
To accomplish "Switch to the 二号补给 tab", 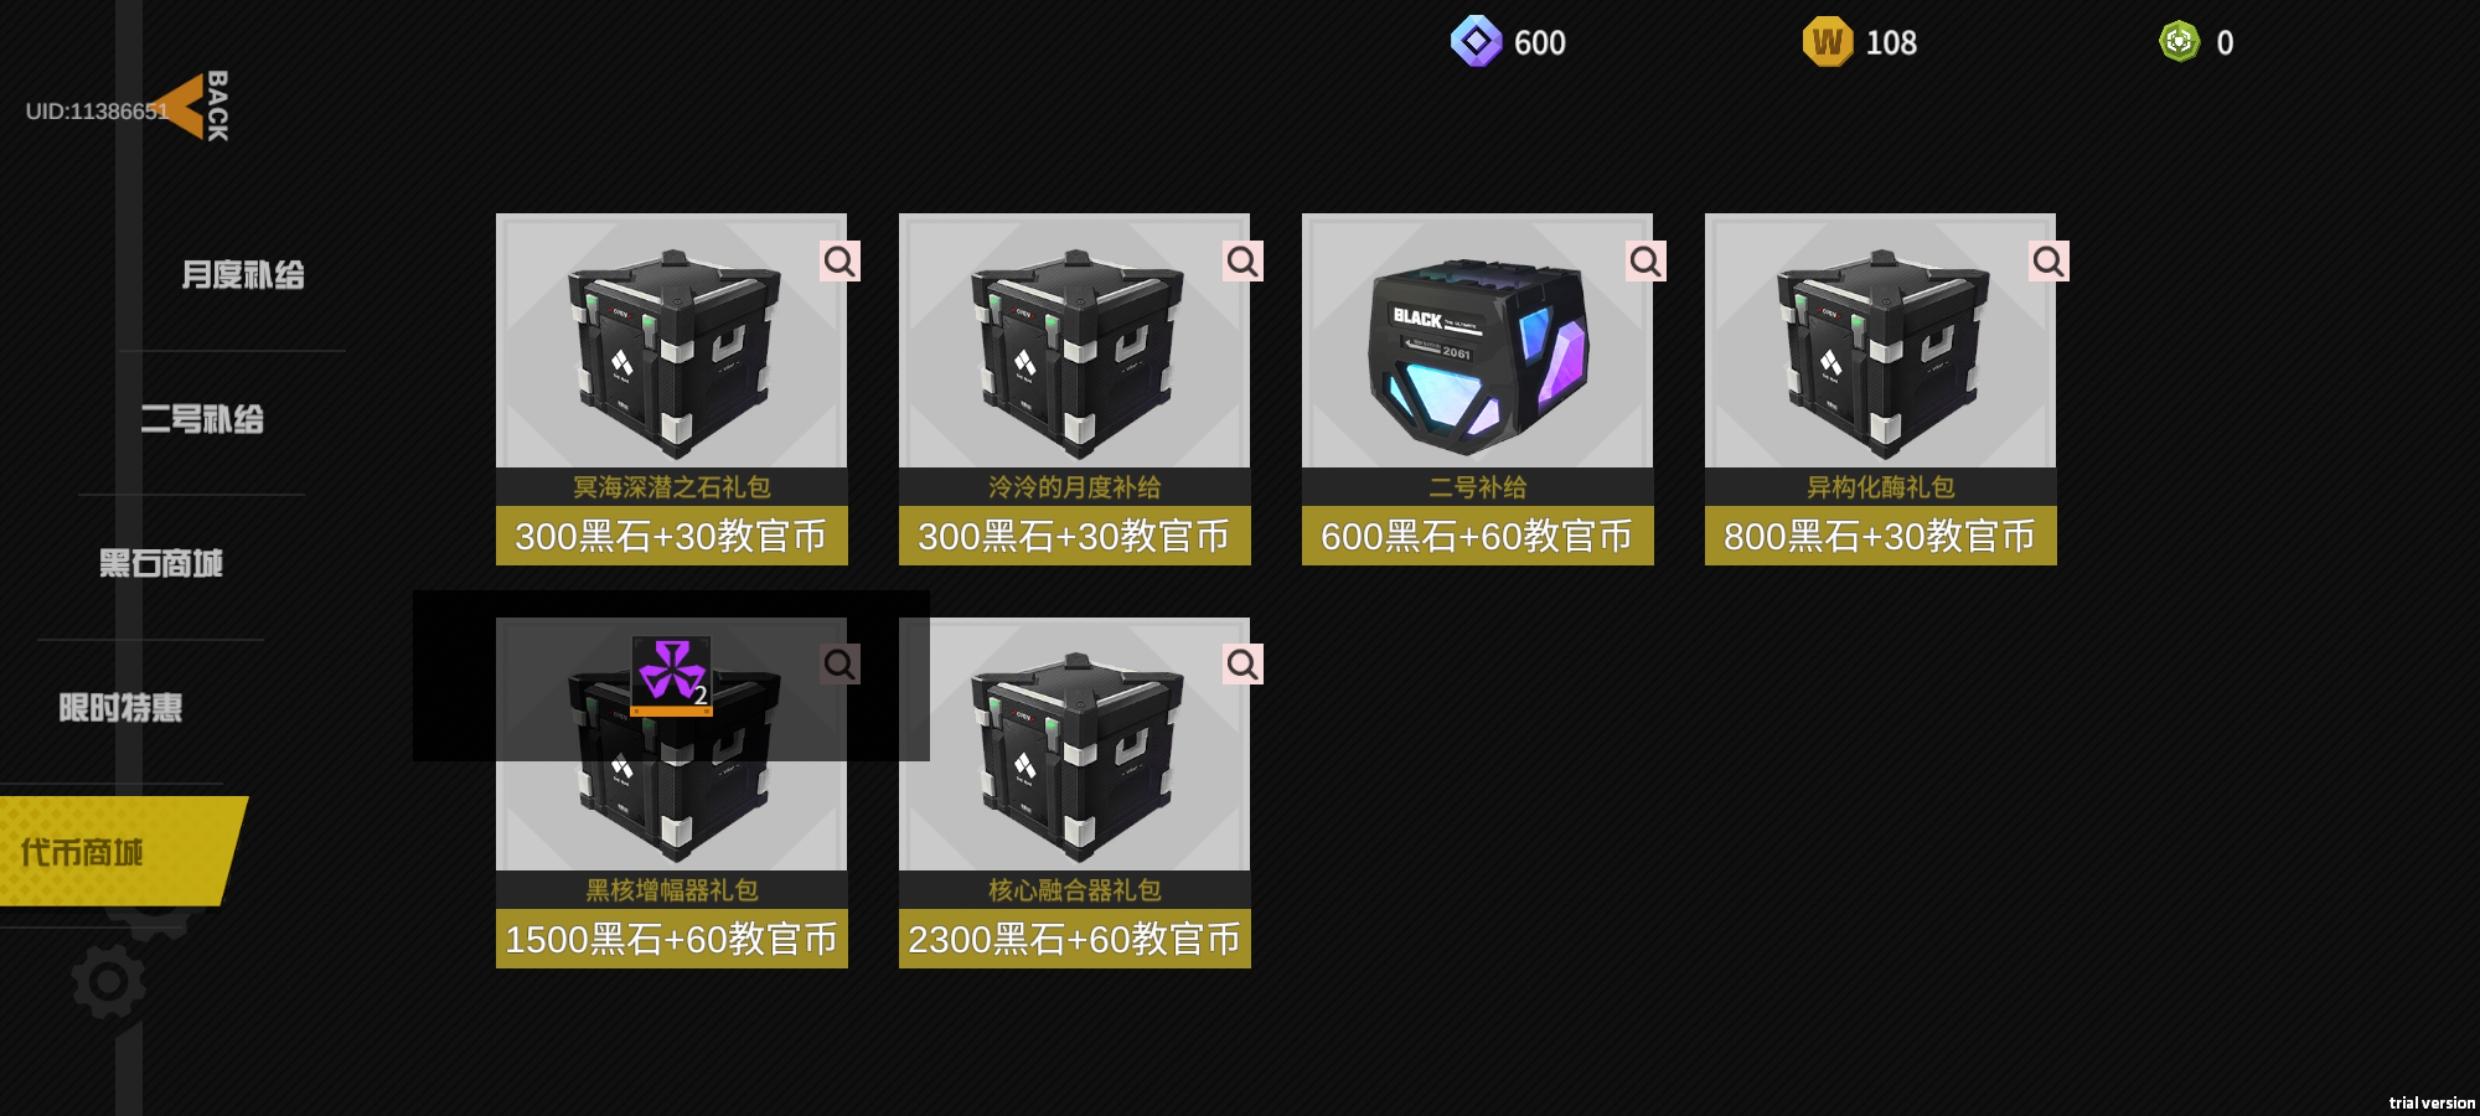I will (202, 419).
